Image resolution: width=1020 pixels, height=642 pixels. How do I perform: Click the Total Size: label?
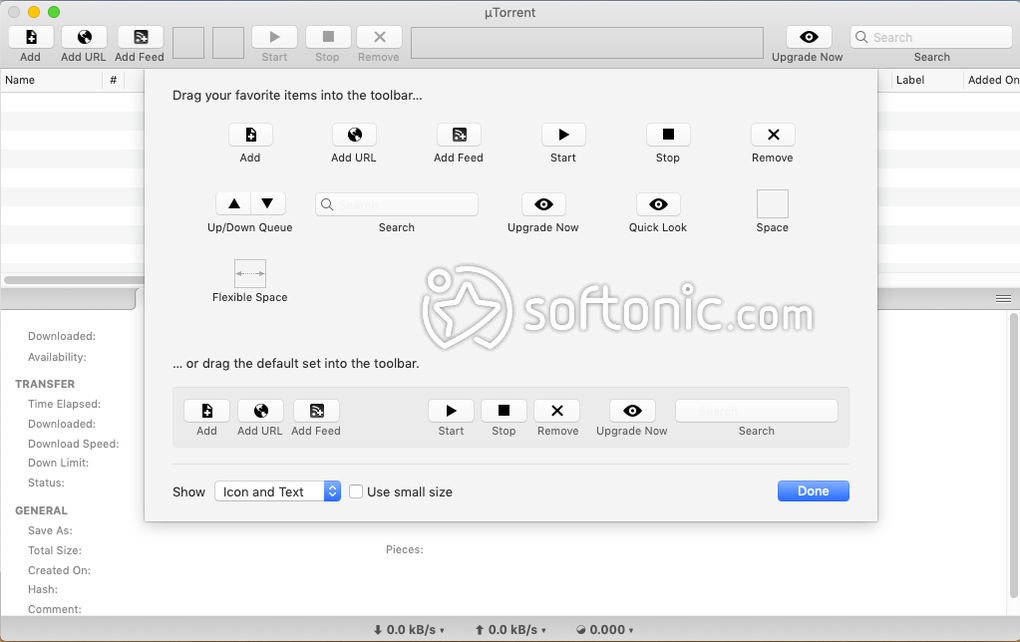tap(55, 550)
